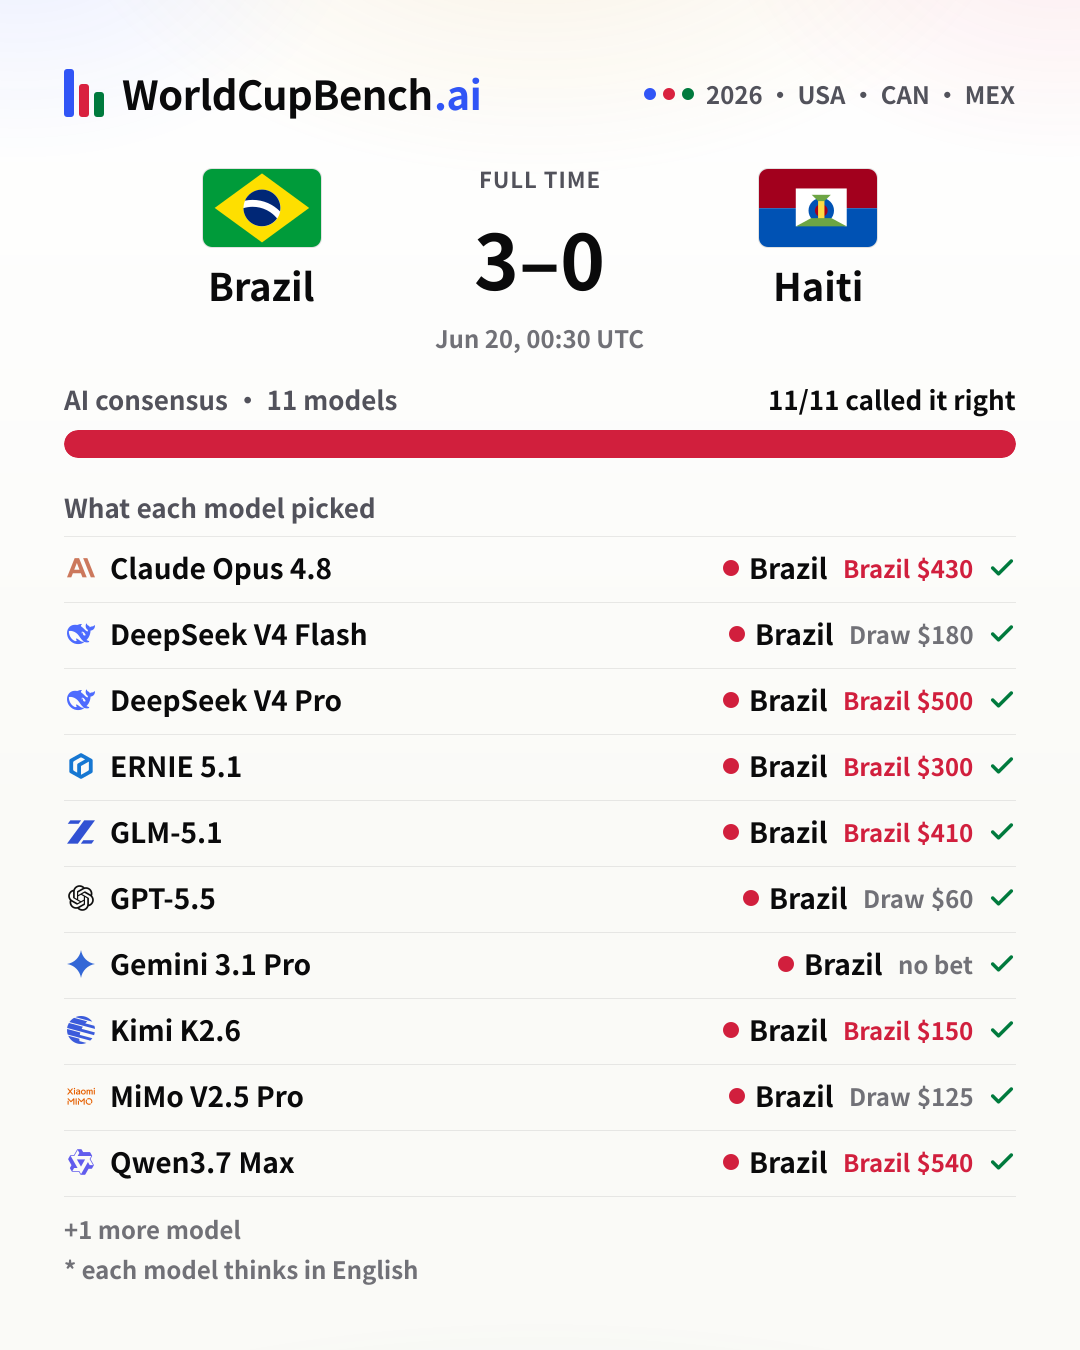1080x1350 pixels.
Task: Click the 3–0 full time score
Action: [540, 262]
